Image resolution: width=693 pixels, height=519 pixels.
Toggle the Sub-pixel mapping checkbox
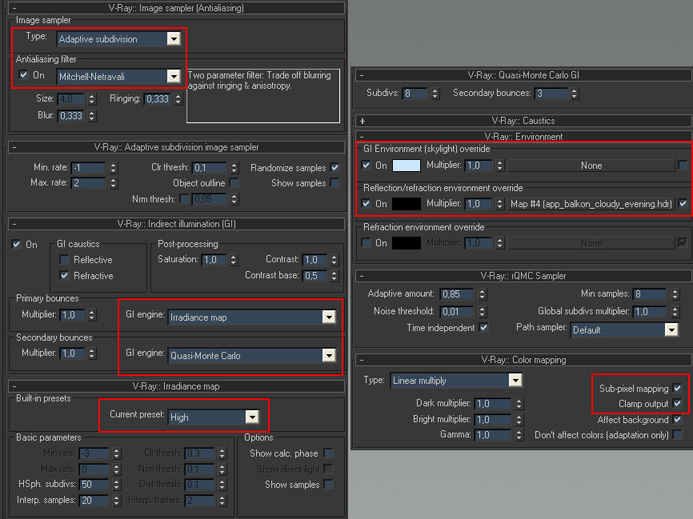tap(677, 388)
